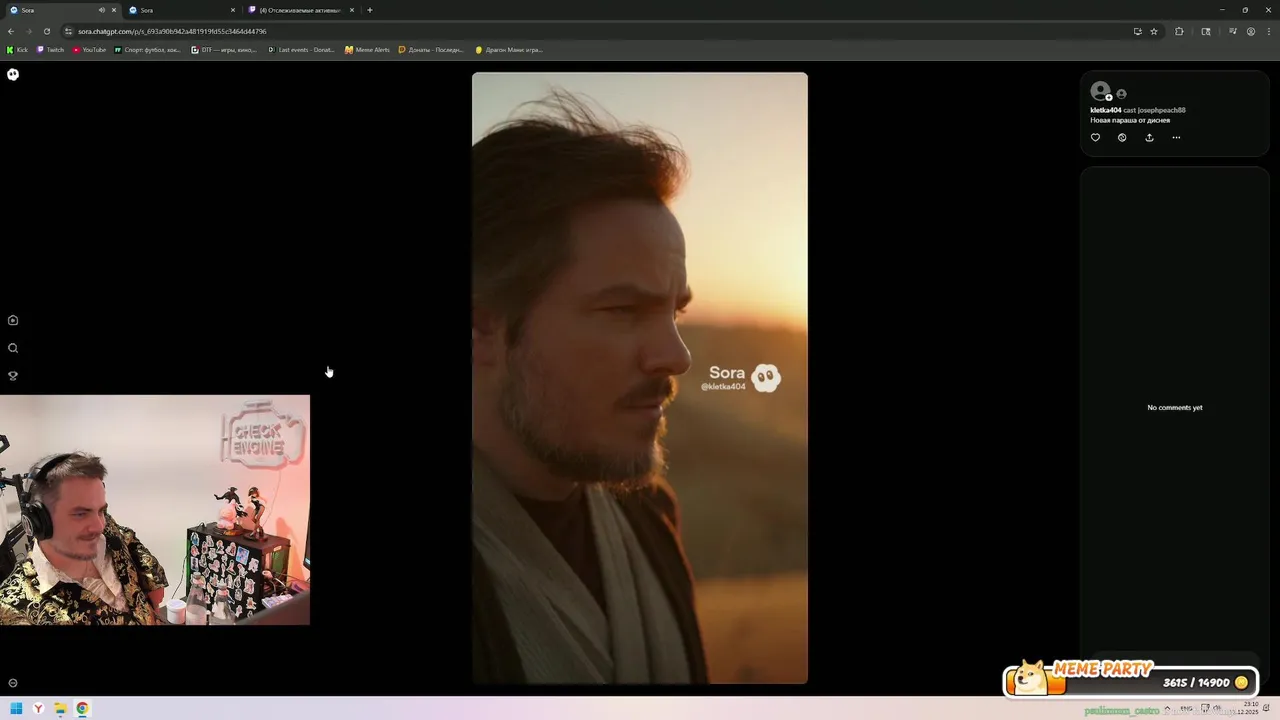Open the small cast member avatar
This screenshot has height=720, width=1280.
(1121, 94)
